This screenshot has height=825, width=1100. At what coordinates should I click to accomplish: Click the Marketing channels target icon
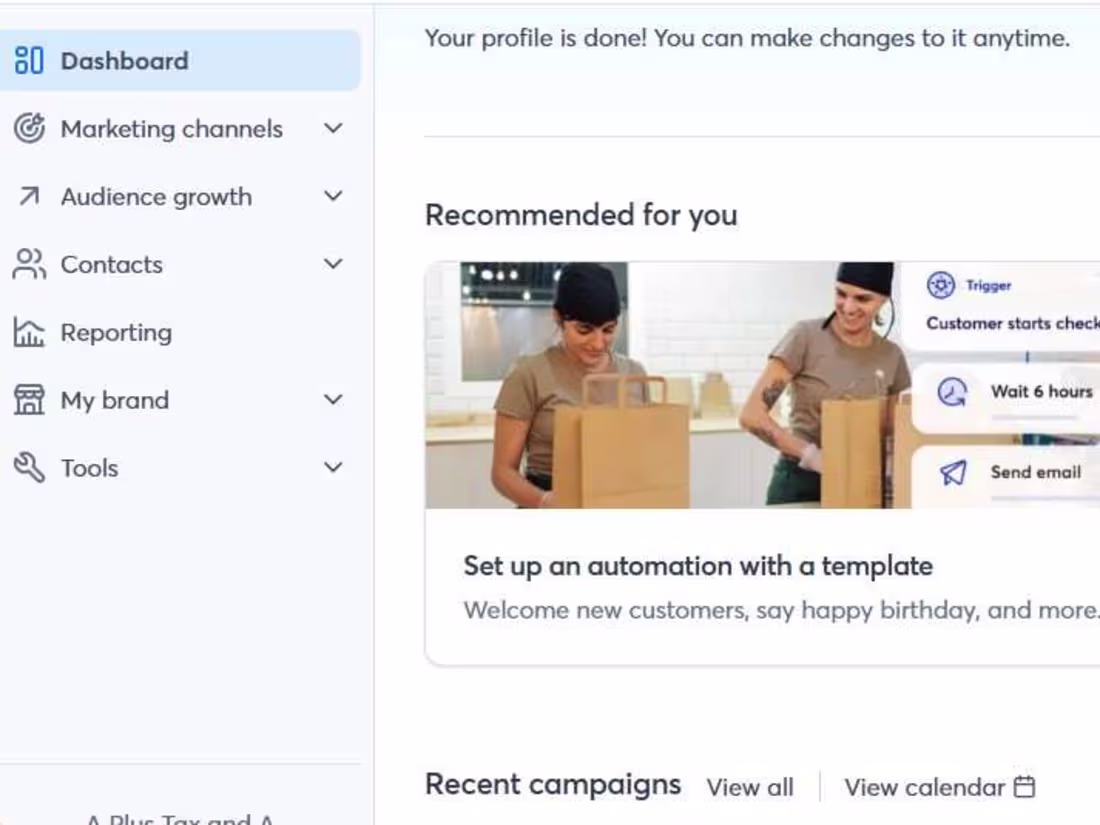click(30, 128)
